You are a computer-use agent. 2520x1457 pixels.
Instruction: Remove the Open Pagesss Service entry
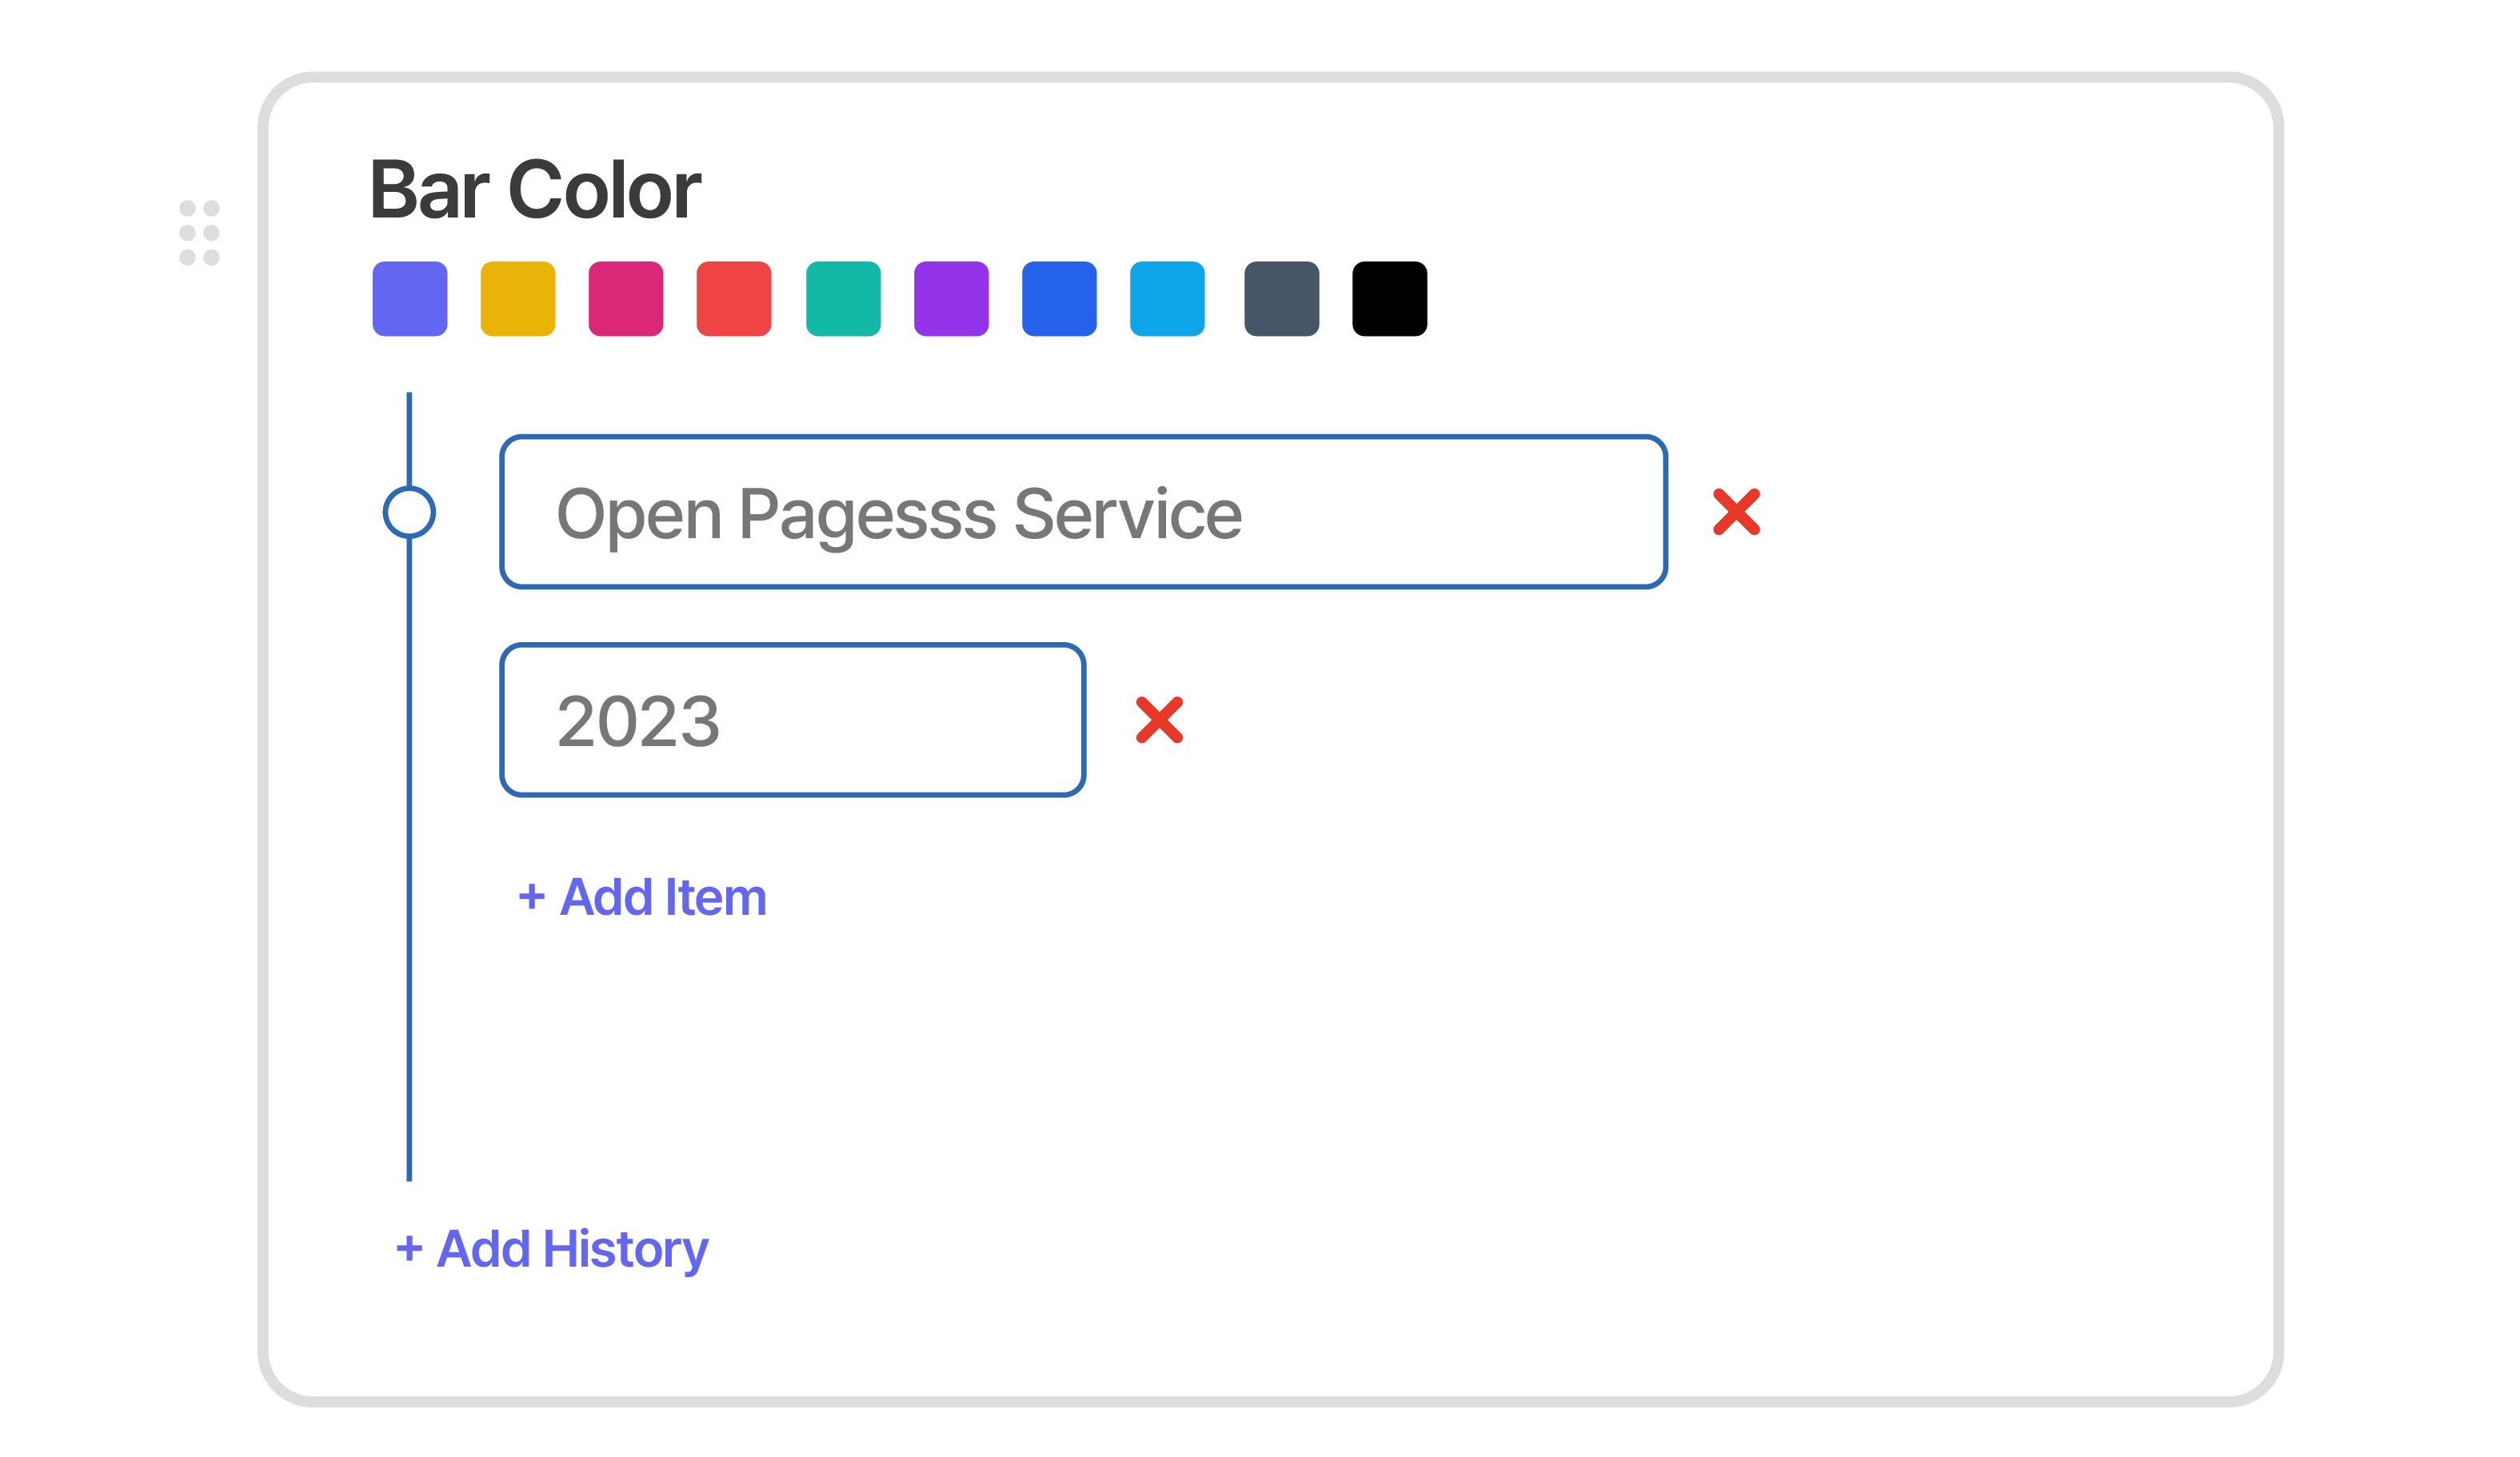tap(1736, 512)
